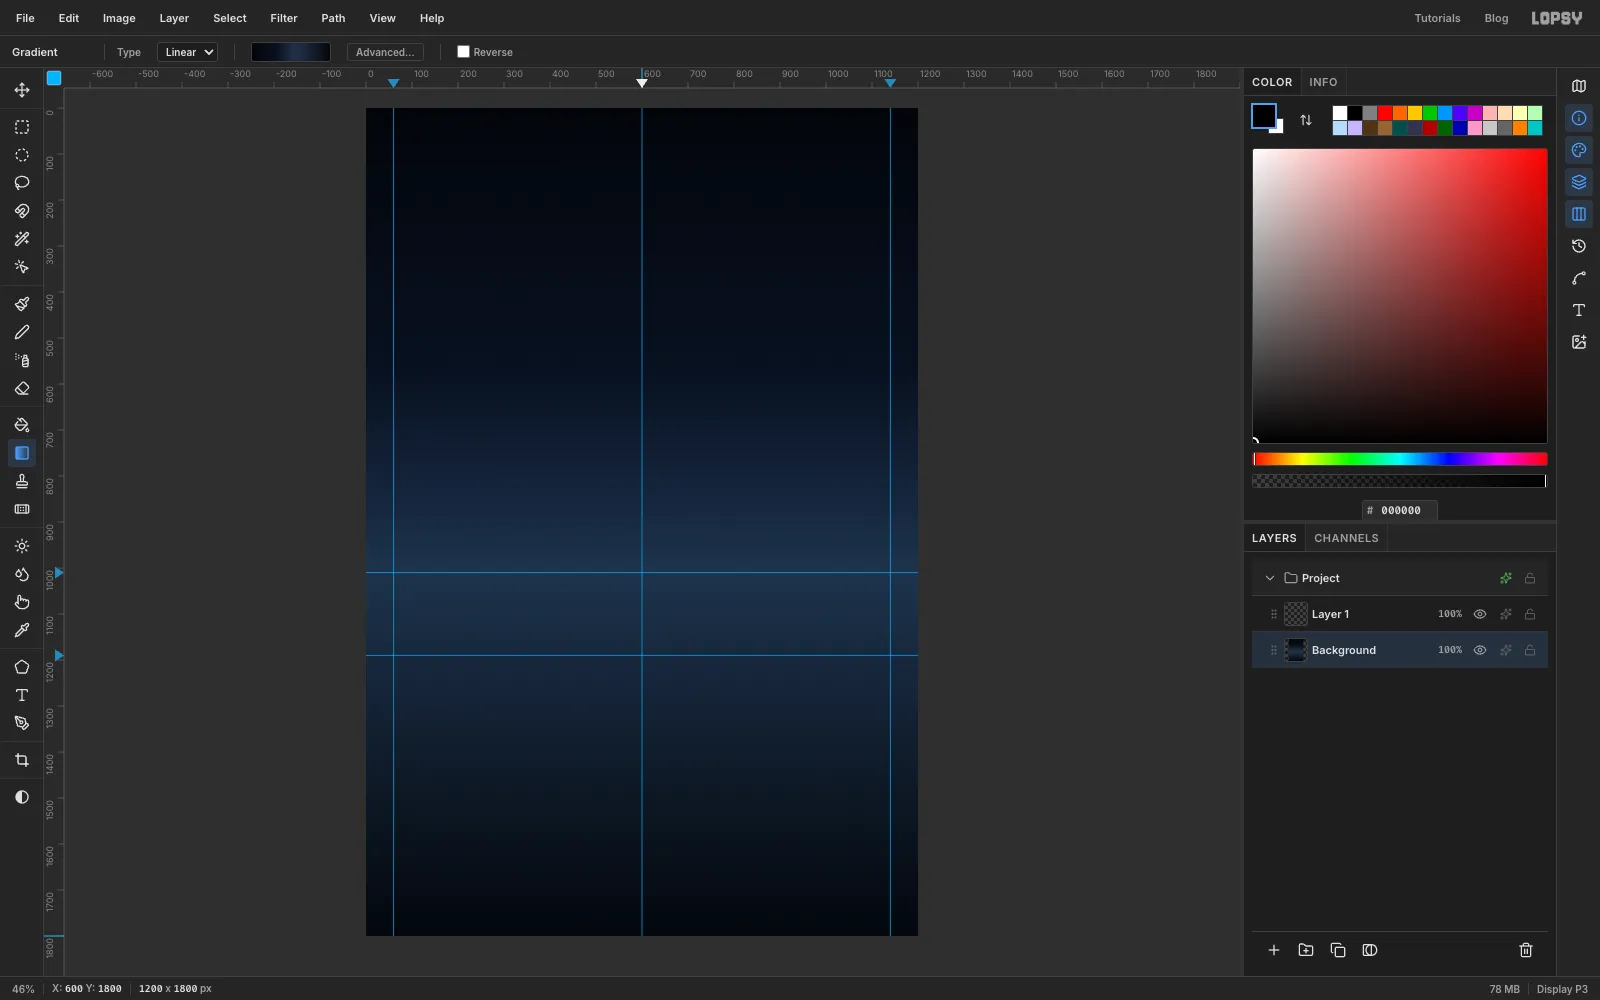1600x1000 pixels.
Task: Open the File menu
Action: (25, 18)
